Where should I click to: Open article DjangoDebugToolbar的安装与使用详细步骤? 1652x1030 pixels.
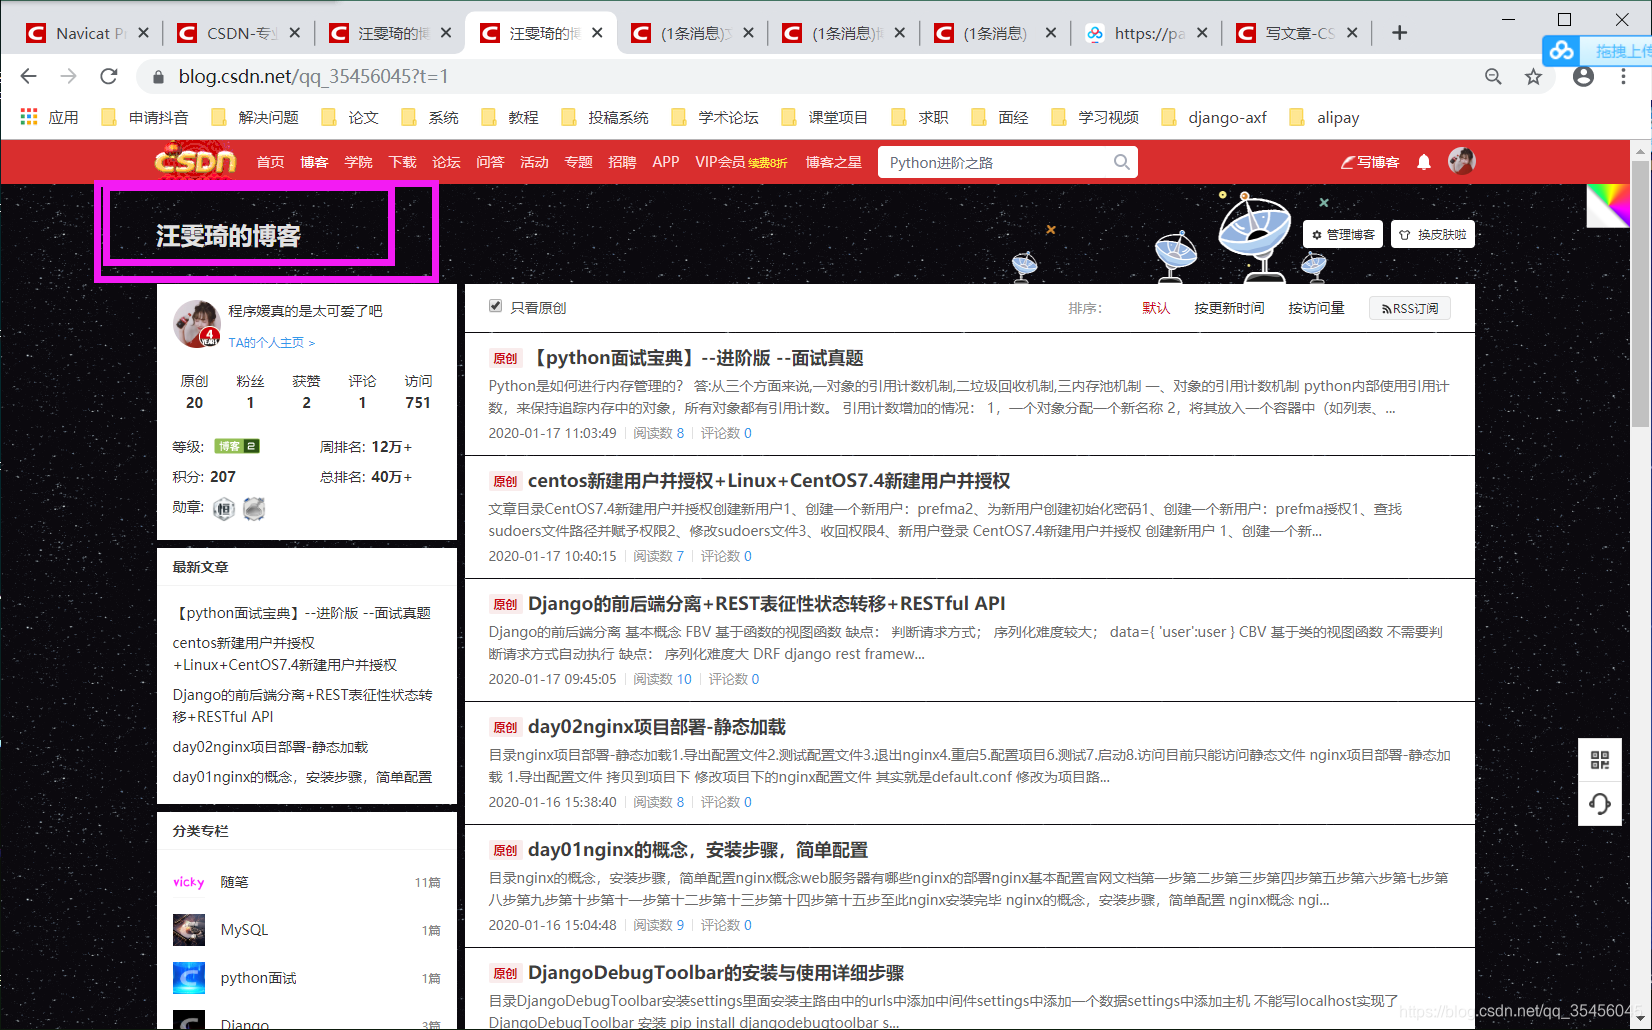click(716, 973)
